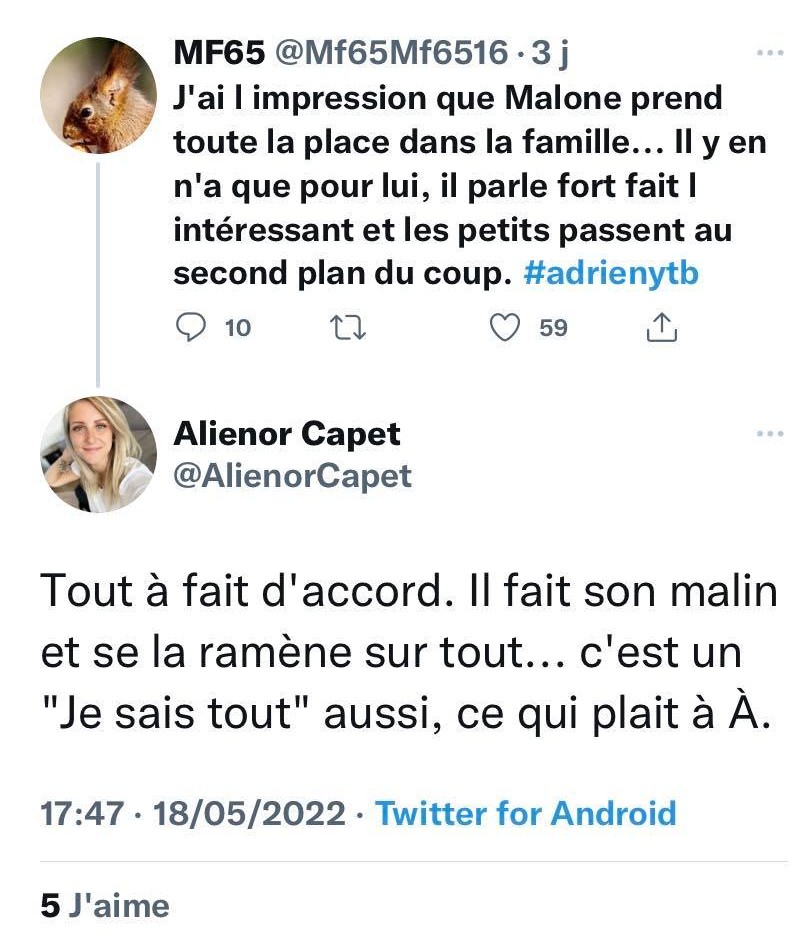Click the like count 59
This screenshot has height=944, width=808.
point(553,327)
